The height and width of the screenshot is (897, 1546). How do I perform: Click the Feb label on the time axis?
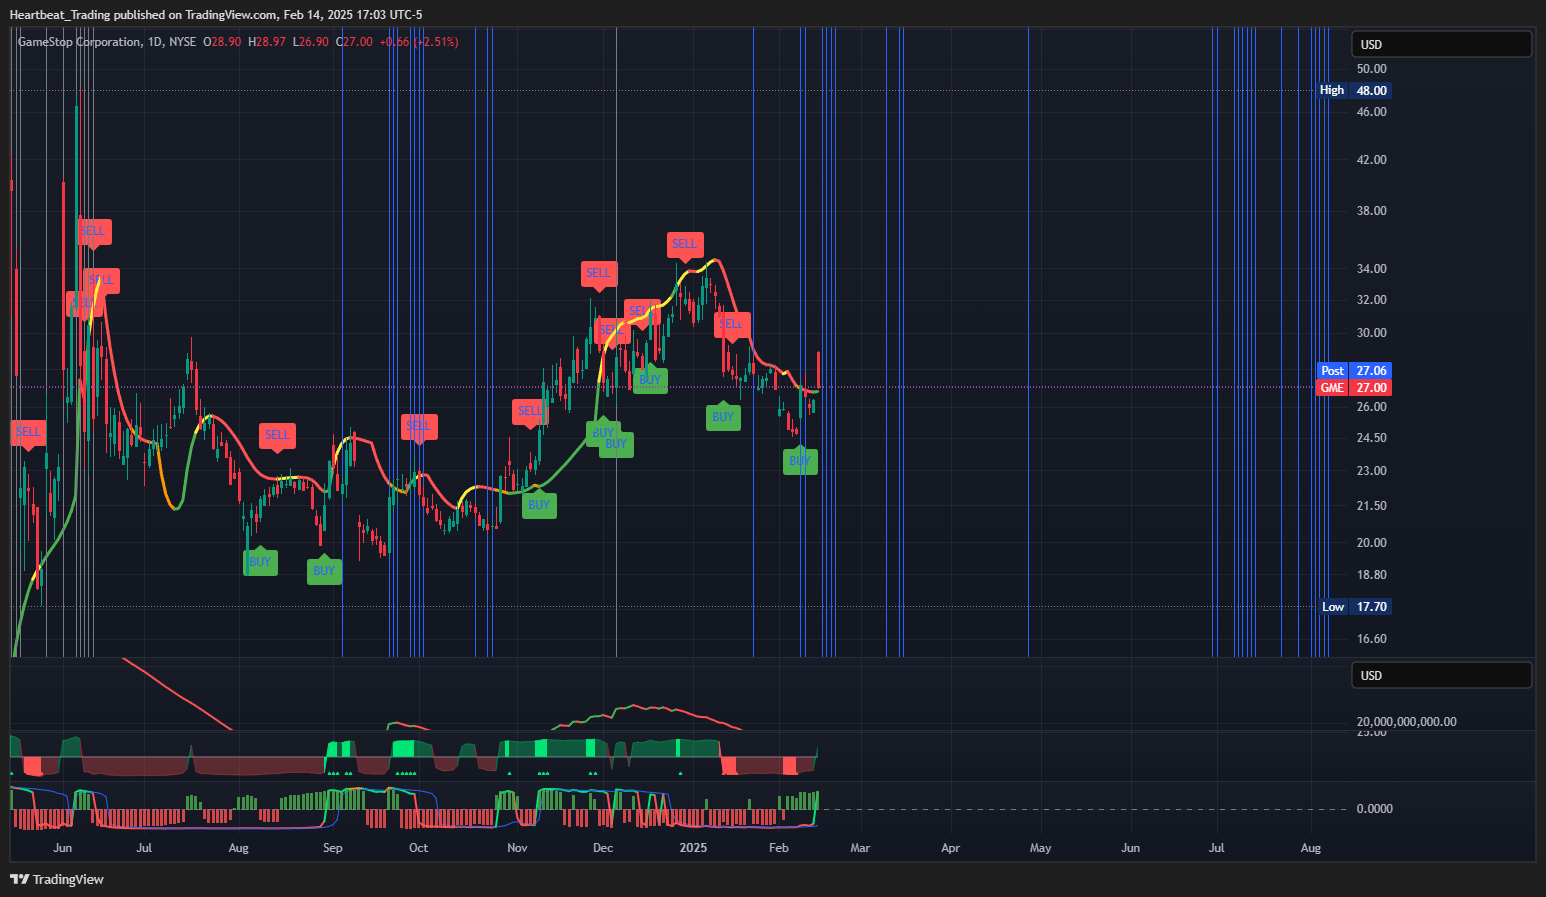779,848
